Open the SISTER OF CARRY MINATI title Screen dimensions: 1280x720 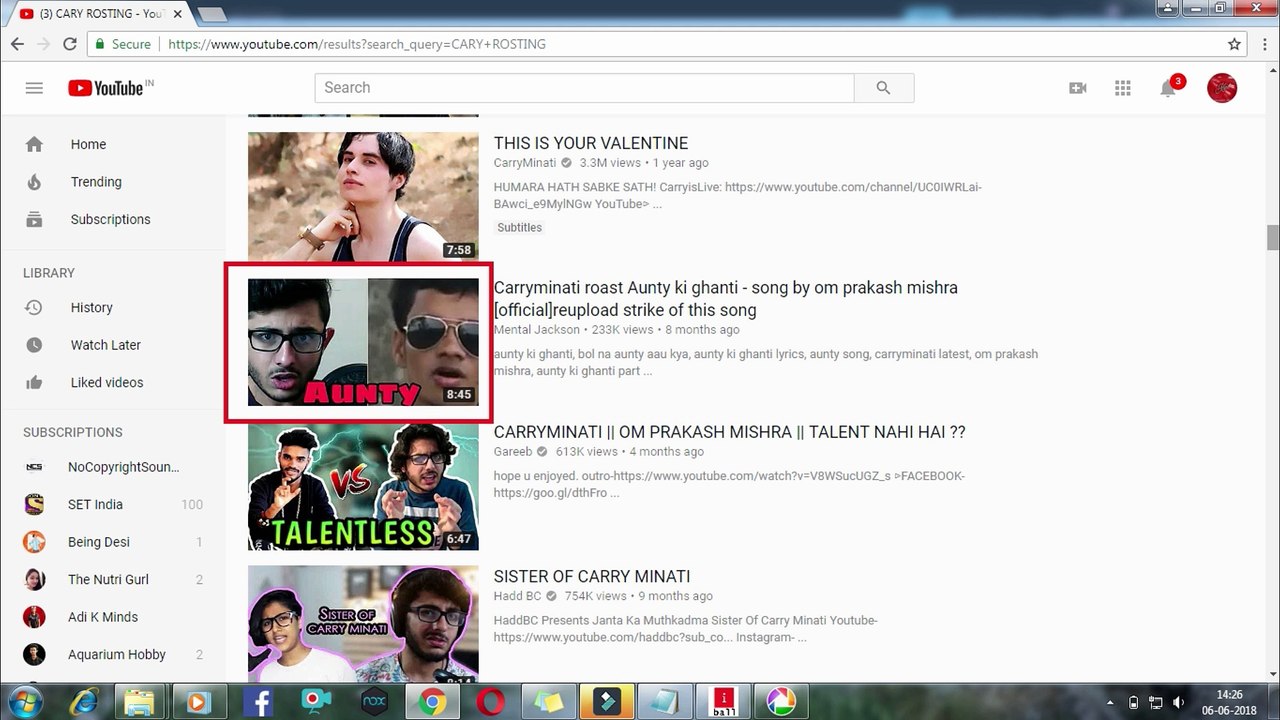592,576
